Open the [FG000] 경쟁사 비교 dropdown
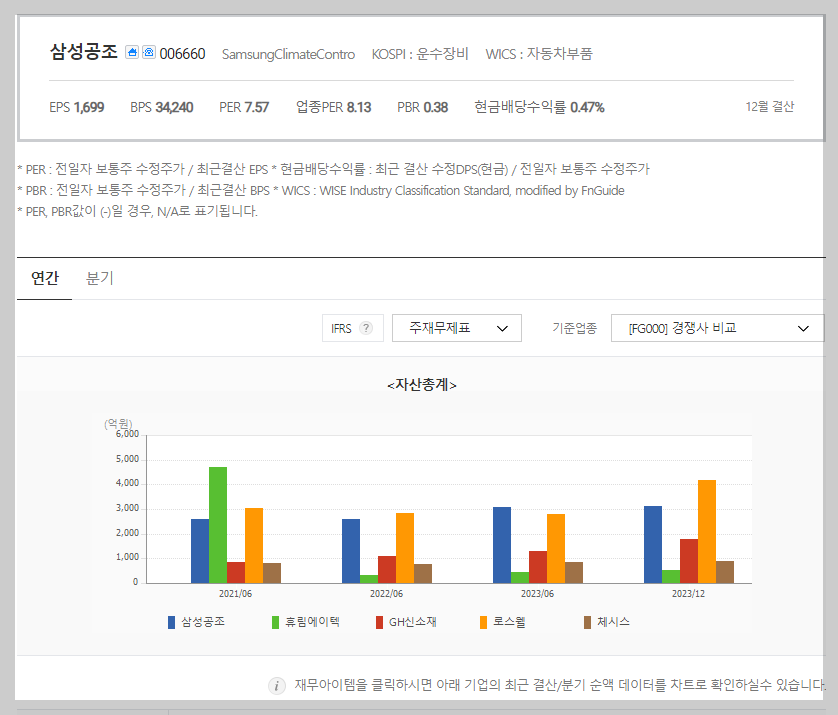Image resolution: width=838 pixels, height=715 pixels. tap(718, 328)
